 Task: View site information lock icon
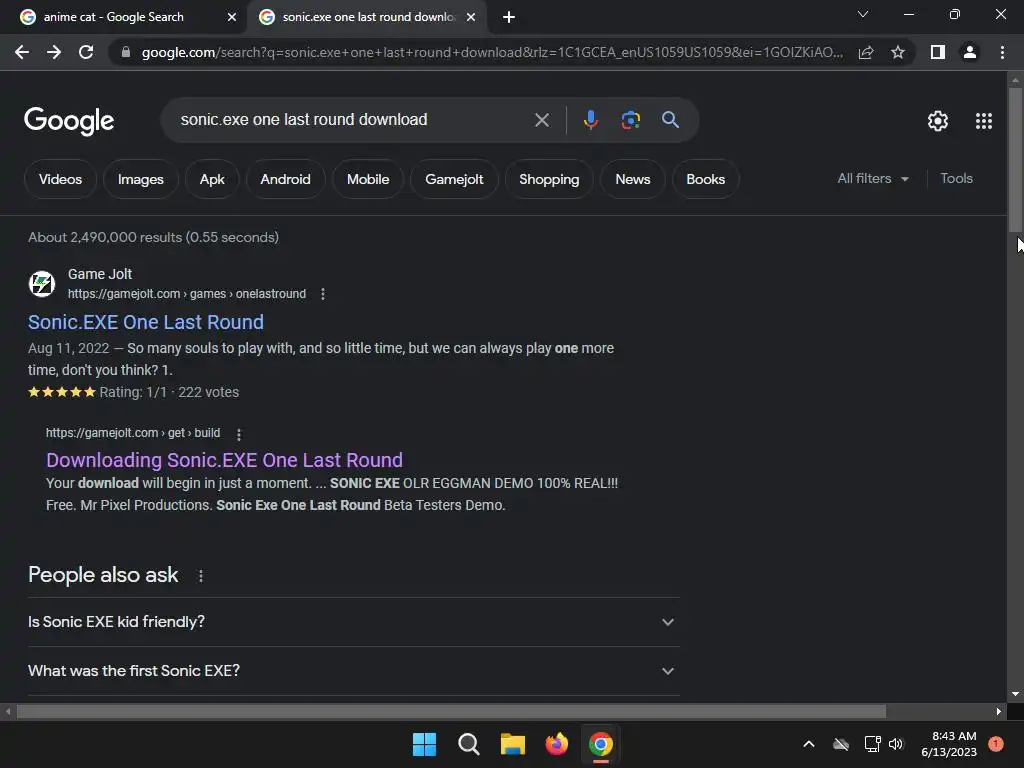point(125,52)
